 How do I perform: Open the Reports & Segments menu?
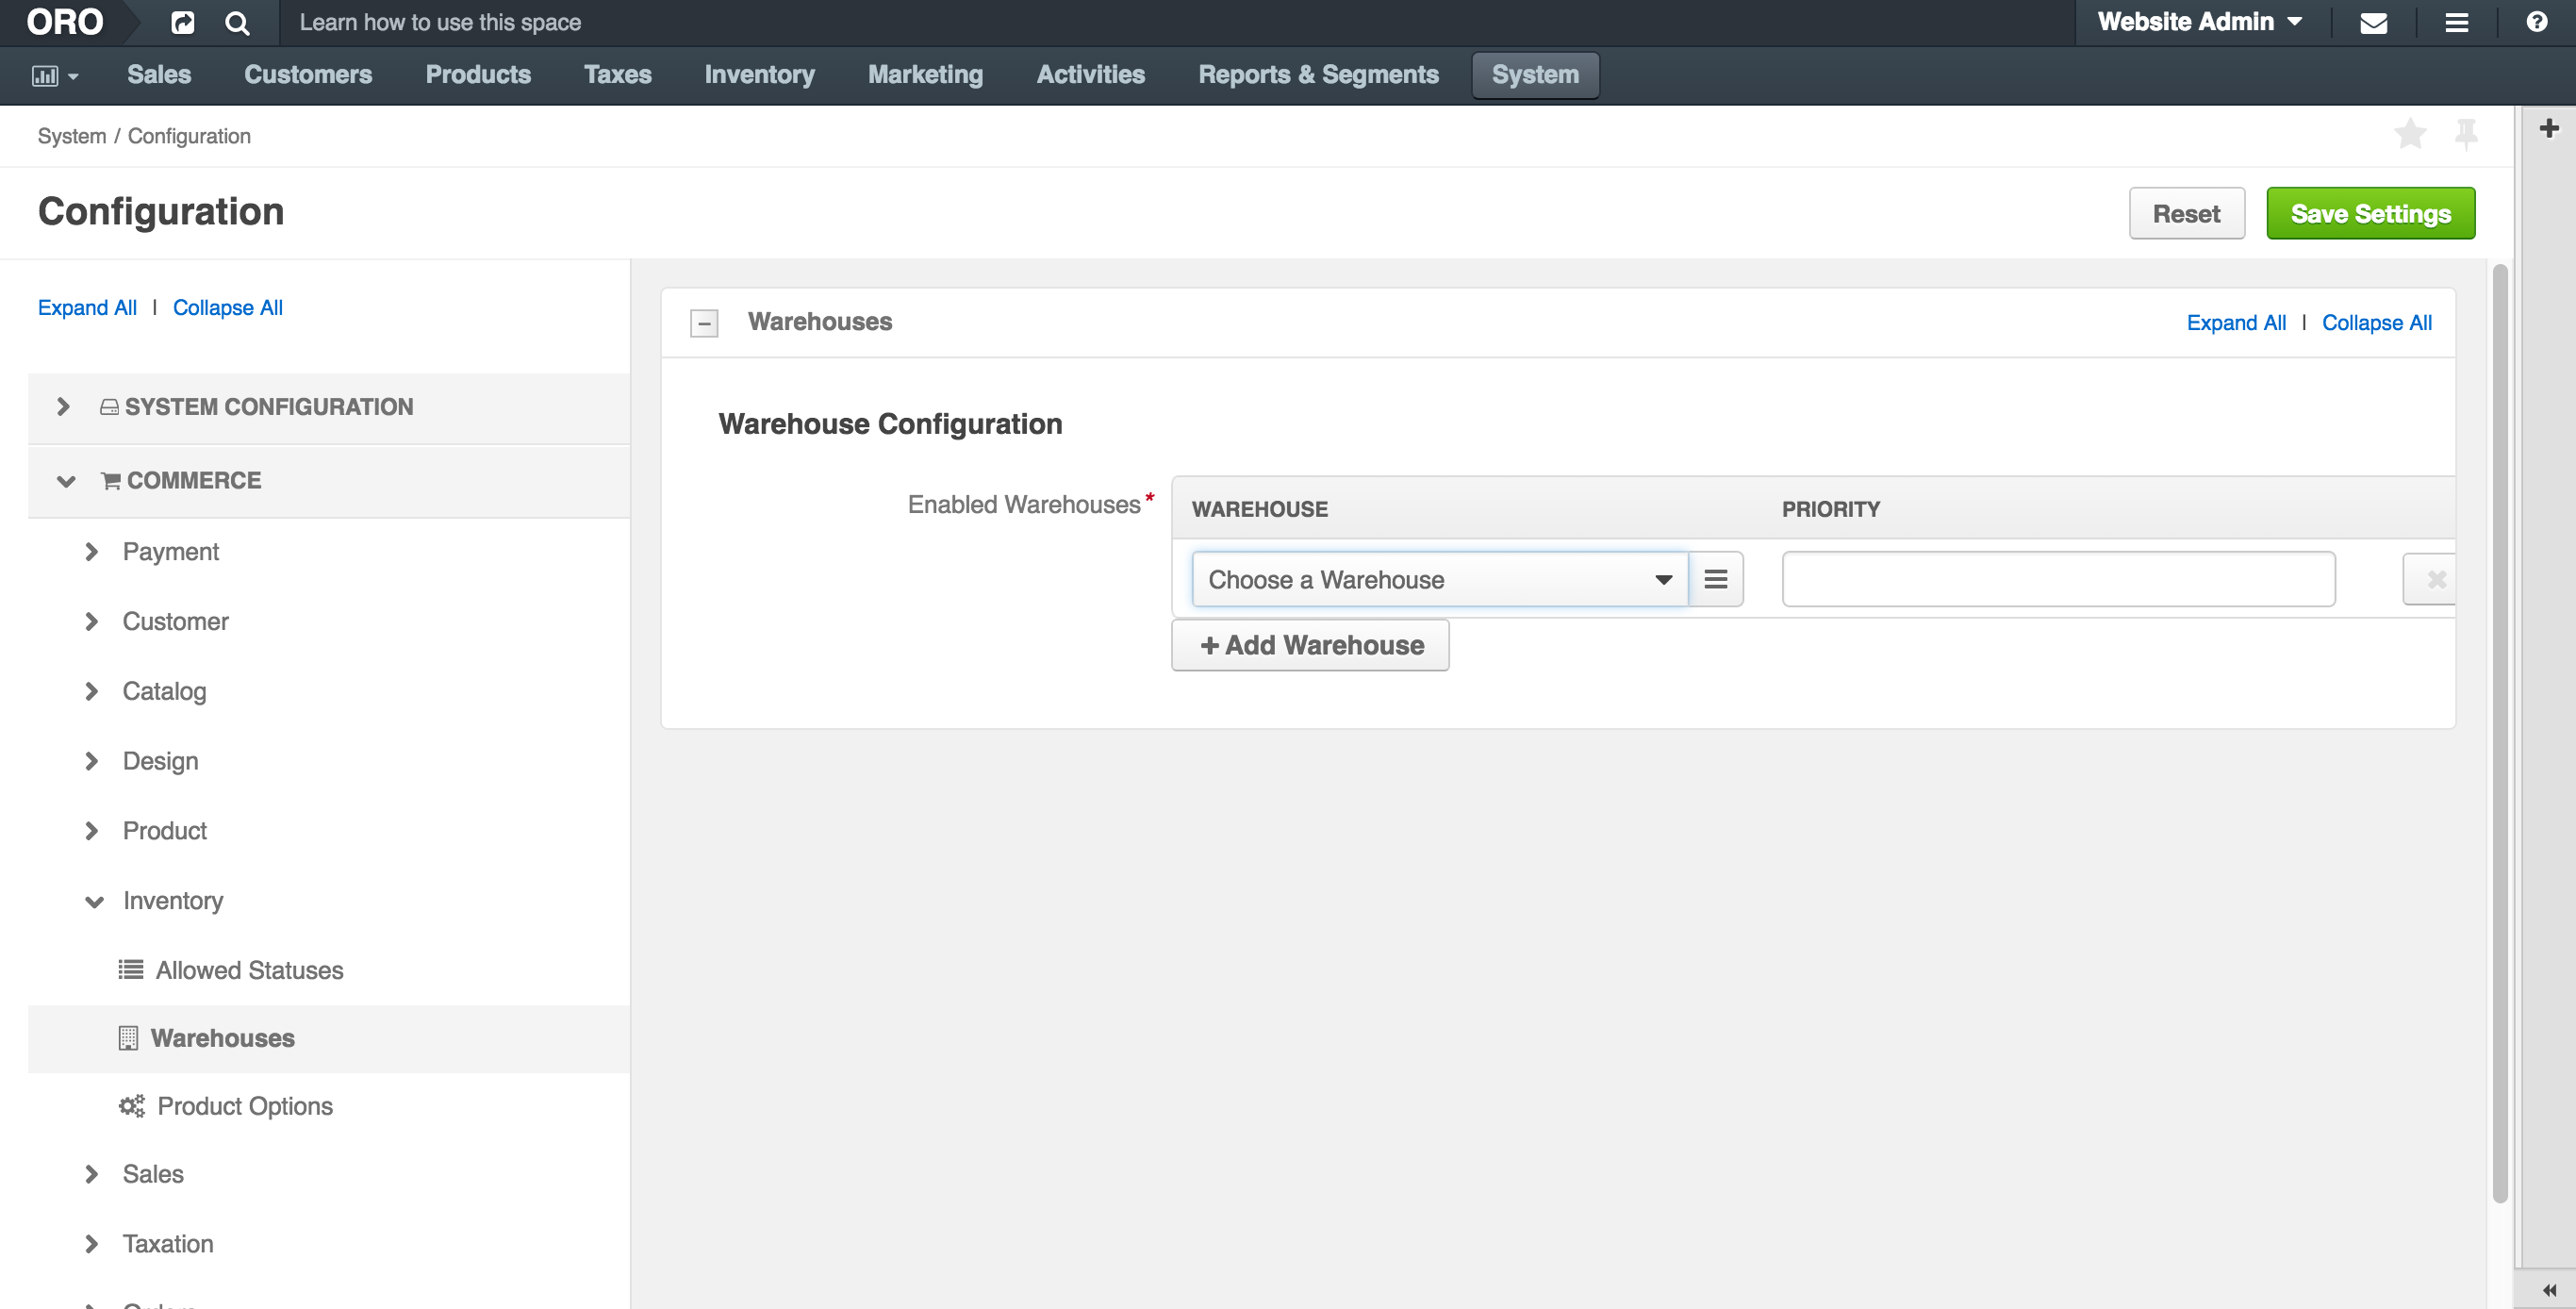(x=1318, y=75)
